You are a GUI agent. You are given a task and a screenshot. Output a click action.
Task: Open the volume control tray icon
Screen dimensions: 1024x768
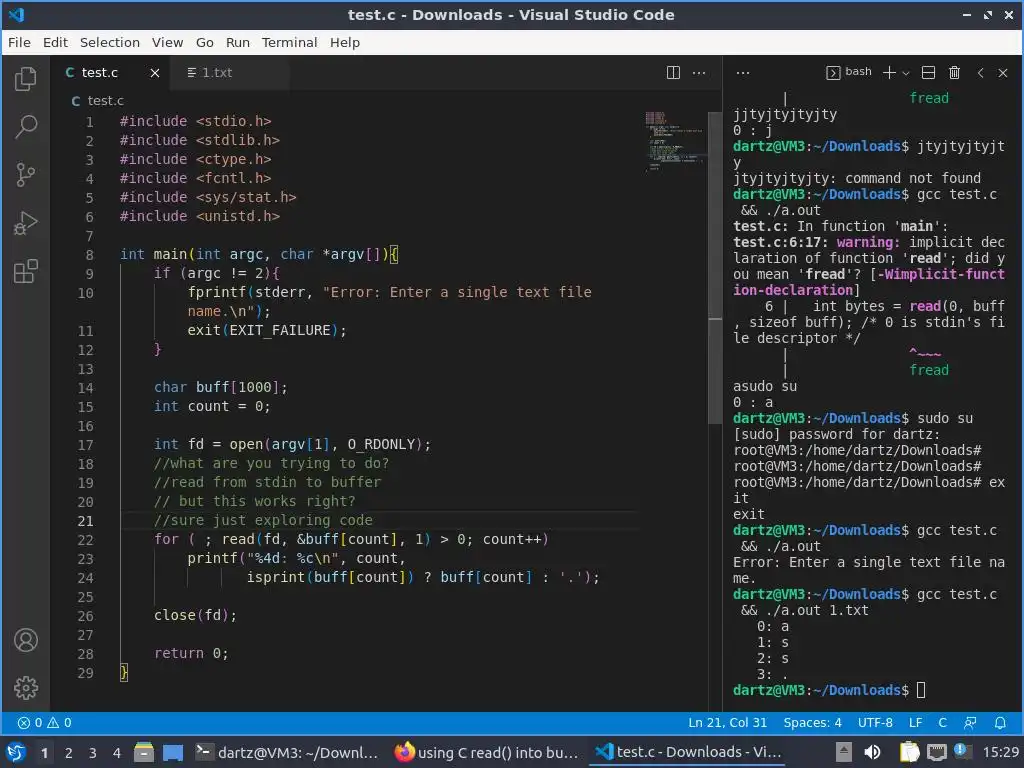click(x=872, y=752)
